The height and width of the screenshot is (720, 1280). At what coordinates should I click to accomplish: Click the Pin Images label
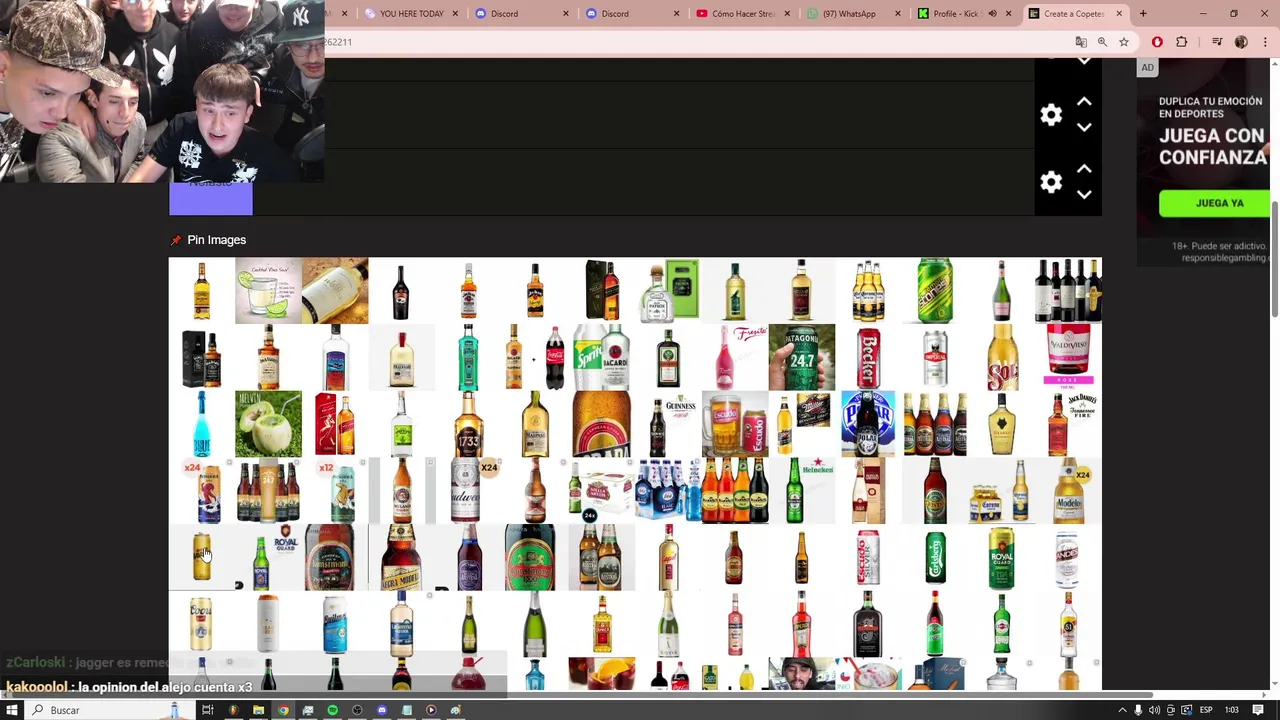click(216, 240)
